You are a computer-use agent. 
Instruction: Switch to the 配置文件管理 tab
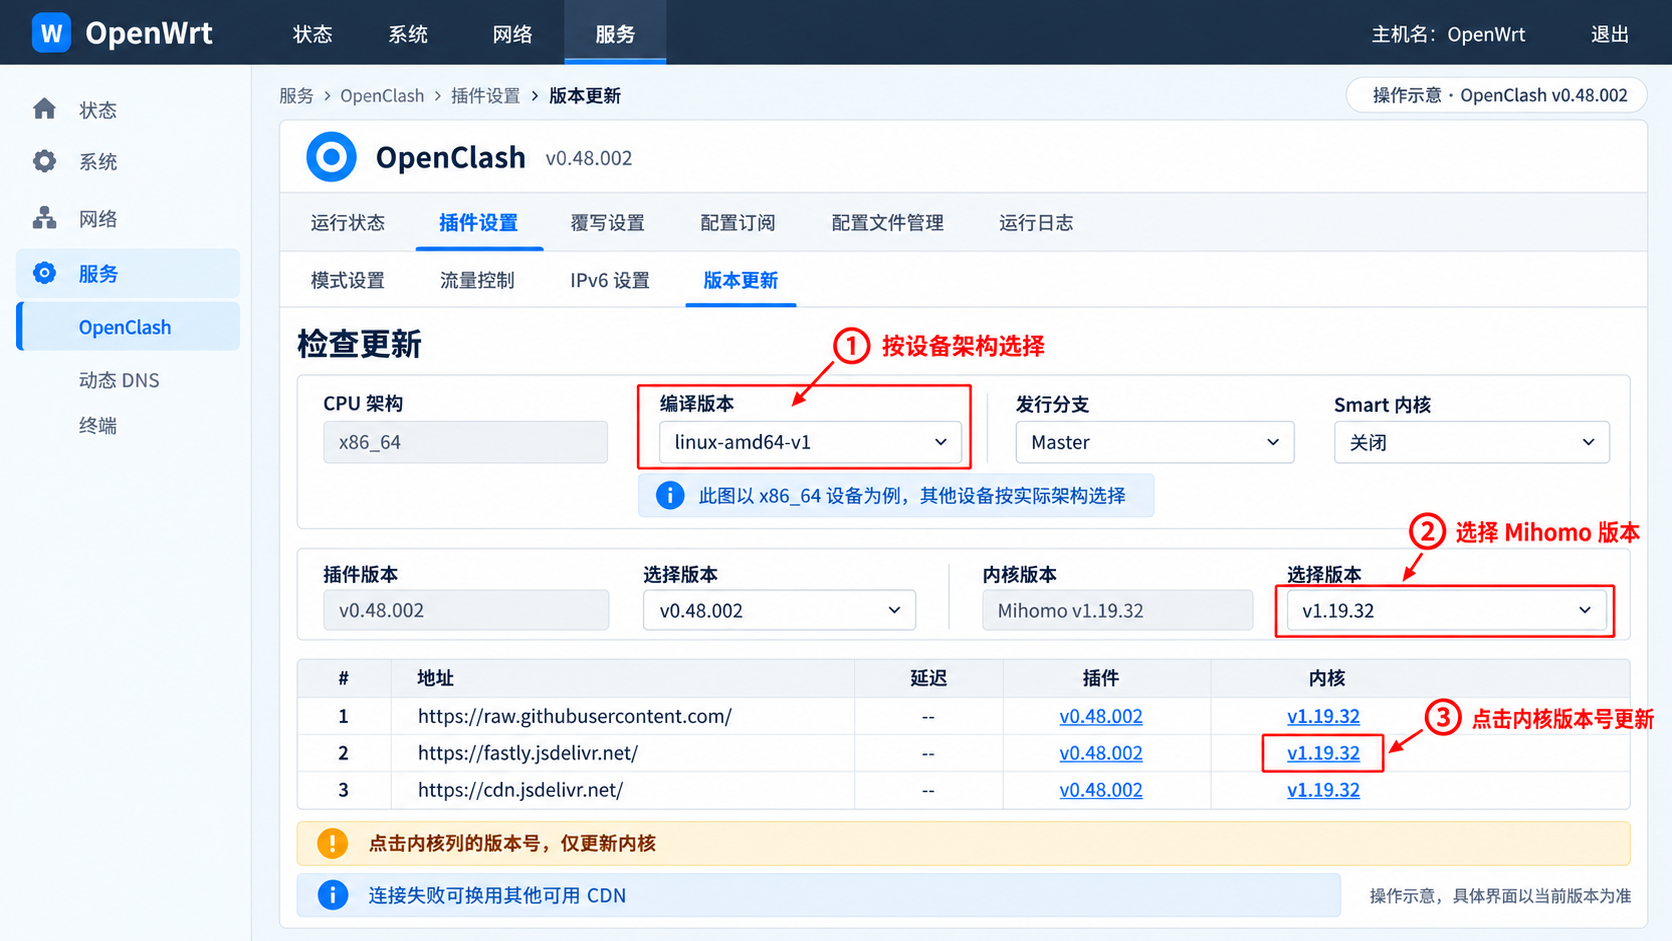click(x=887, y=222)
